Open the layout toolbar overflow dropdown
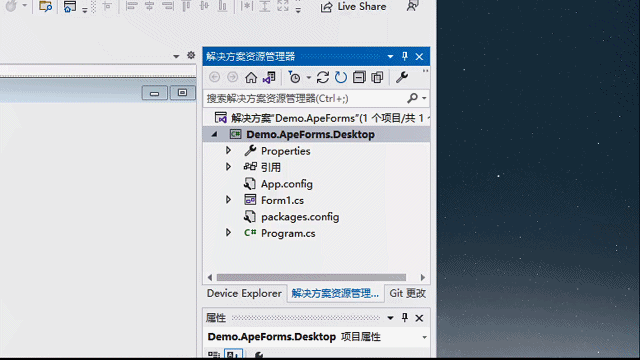Viewport: 640px width, 360px height. (298, 10)
